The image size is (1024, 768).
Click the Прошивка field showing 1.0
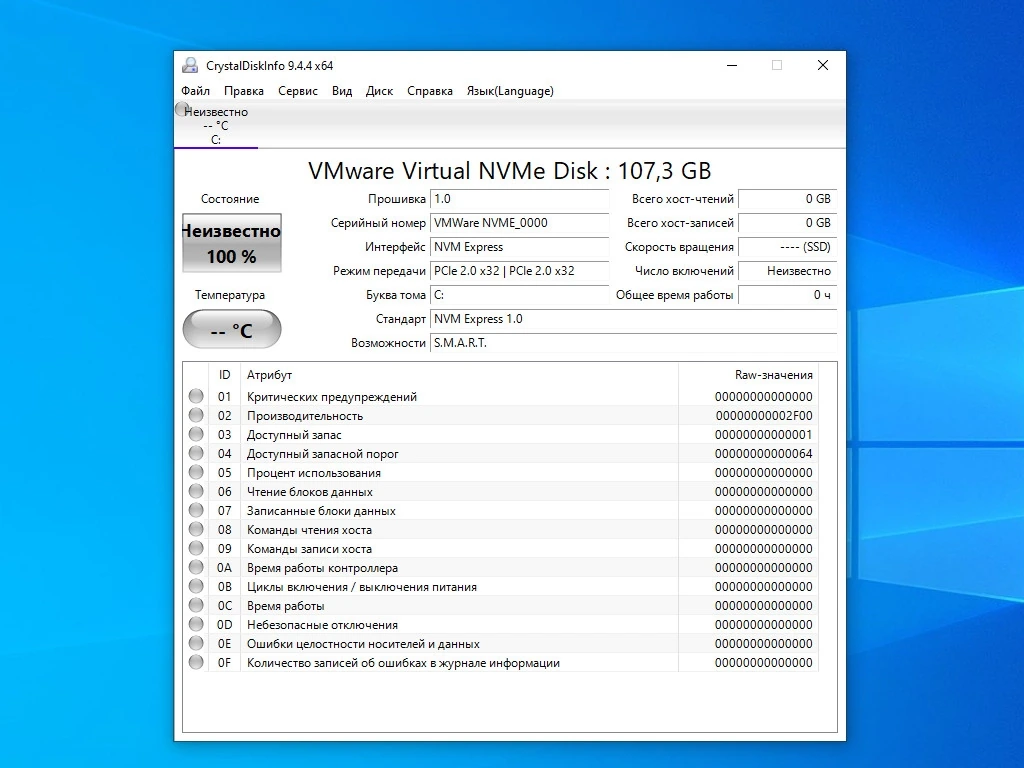coord(519,199)
